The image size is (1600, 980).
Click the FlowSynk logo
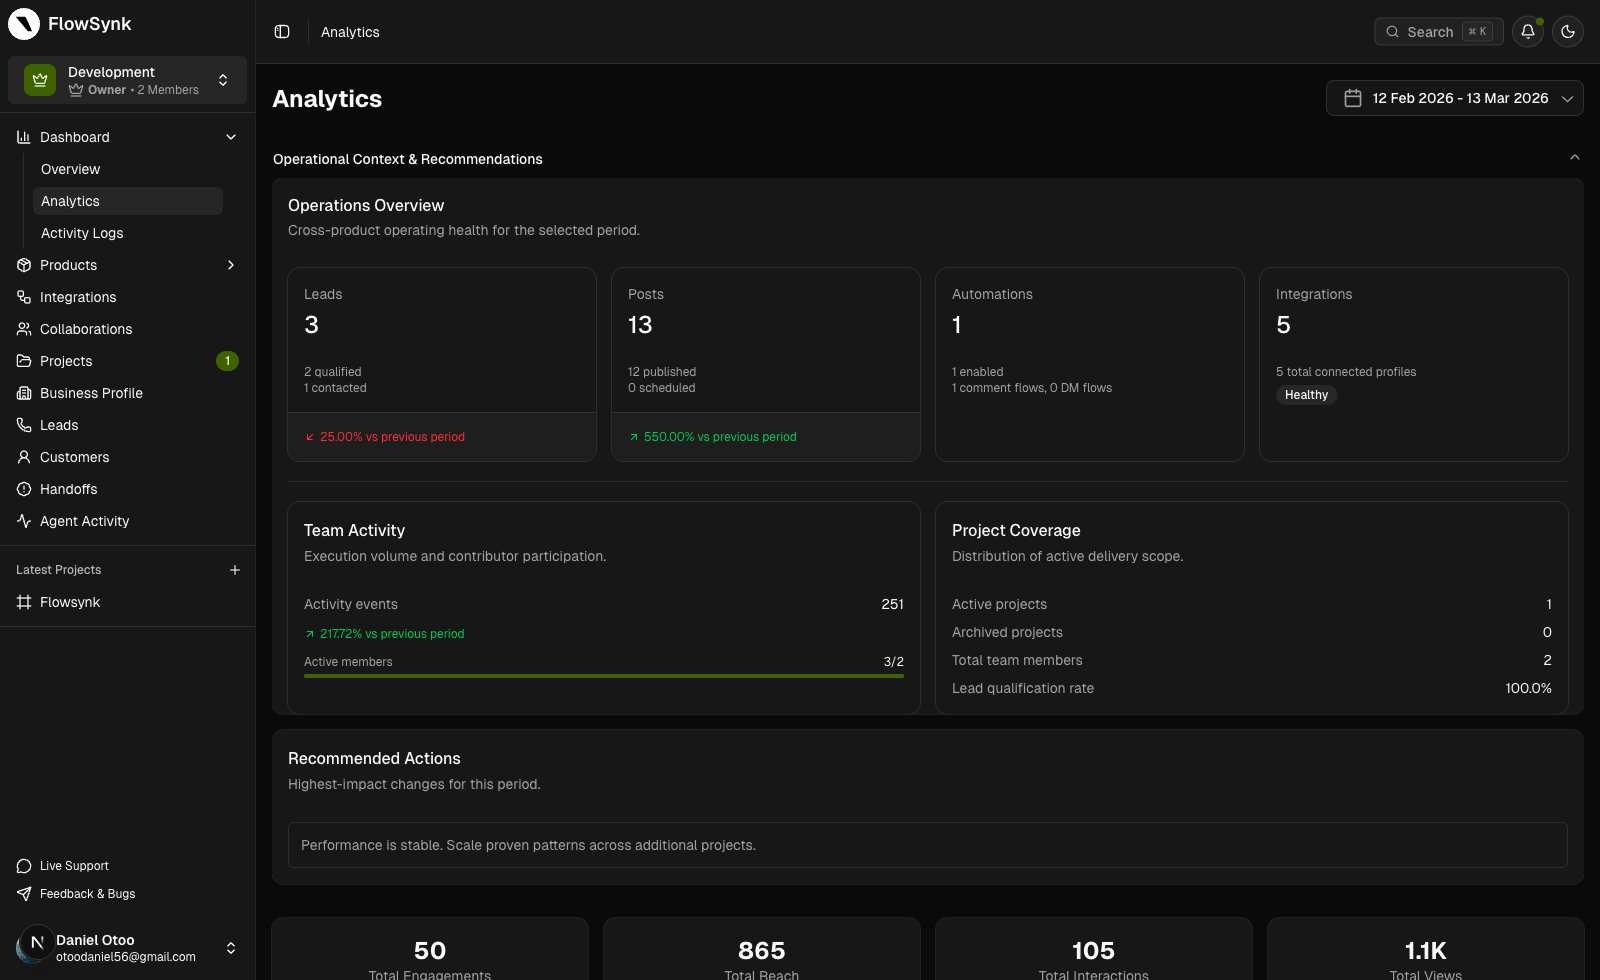(x=70, y=23)
